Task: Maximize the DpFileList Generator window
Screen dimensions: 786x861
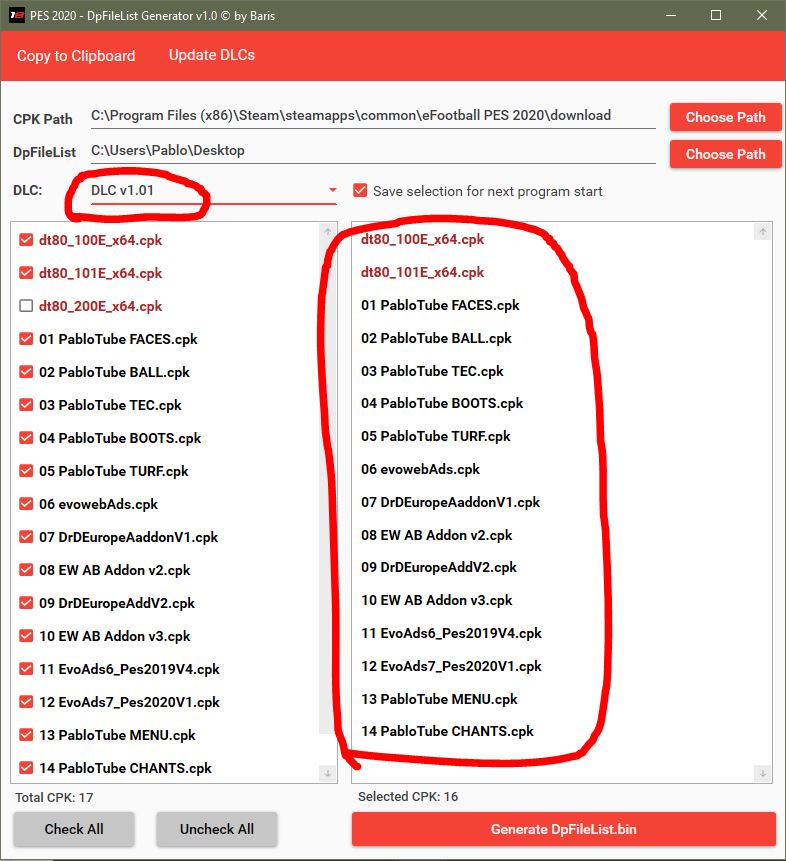Action: point(716,15)
